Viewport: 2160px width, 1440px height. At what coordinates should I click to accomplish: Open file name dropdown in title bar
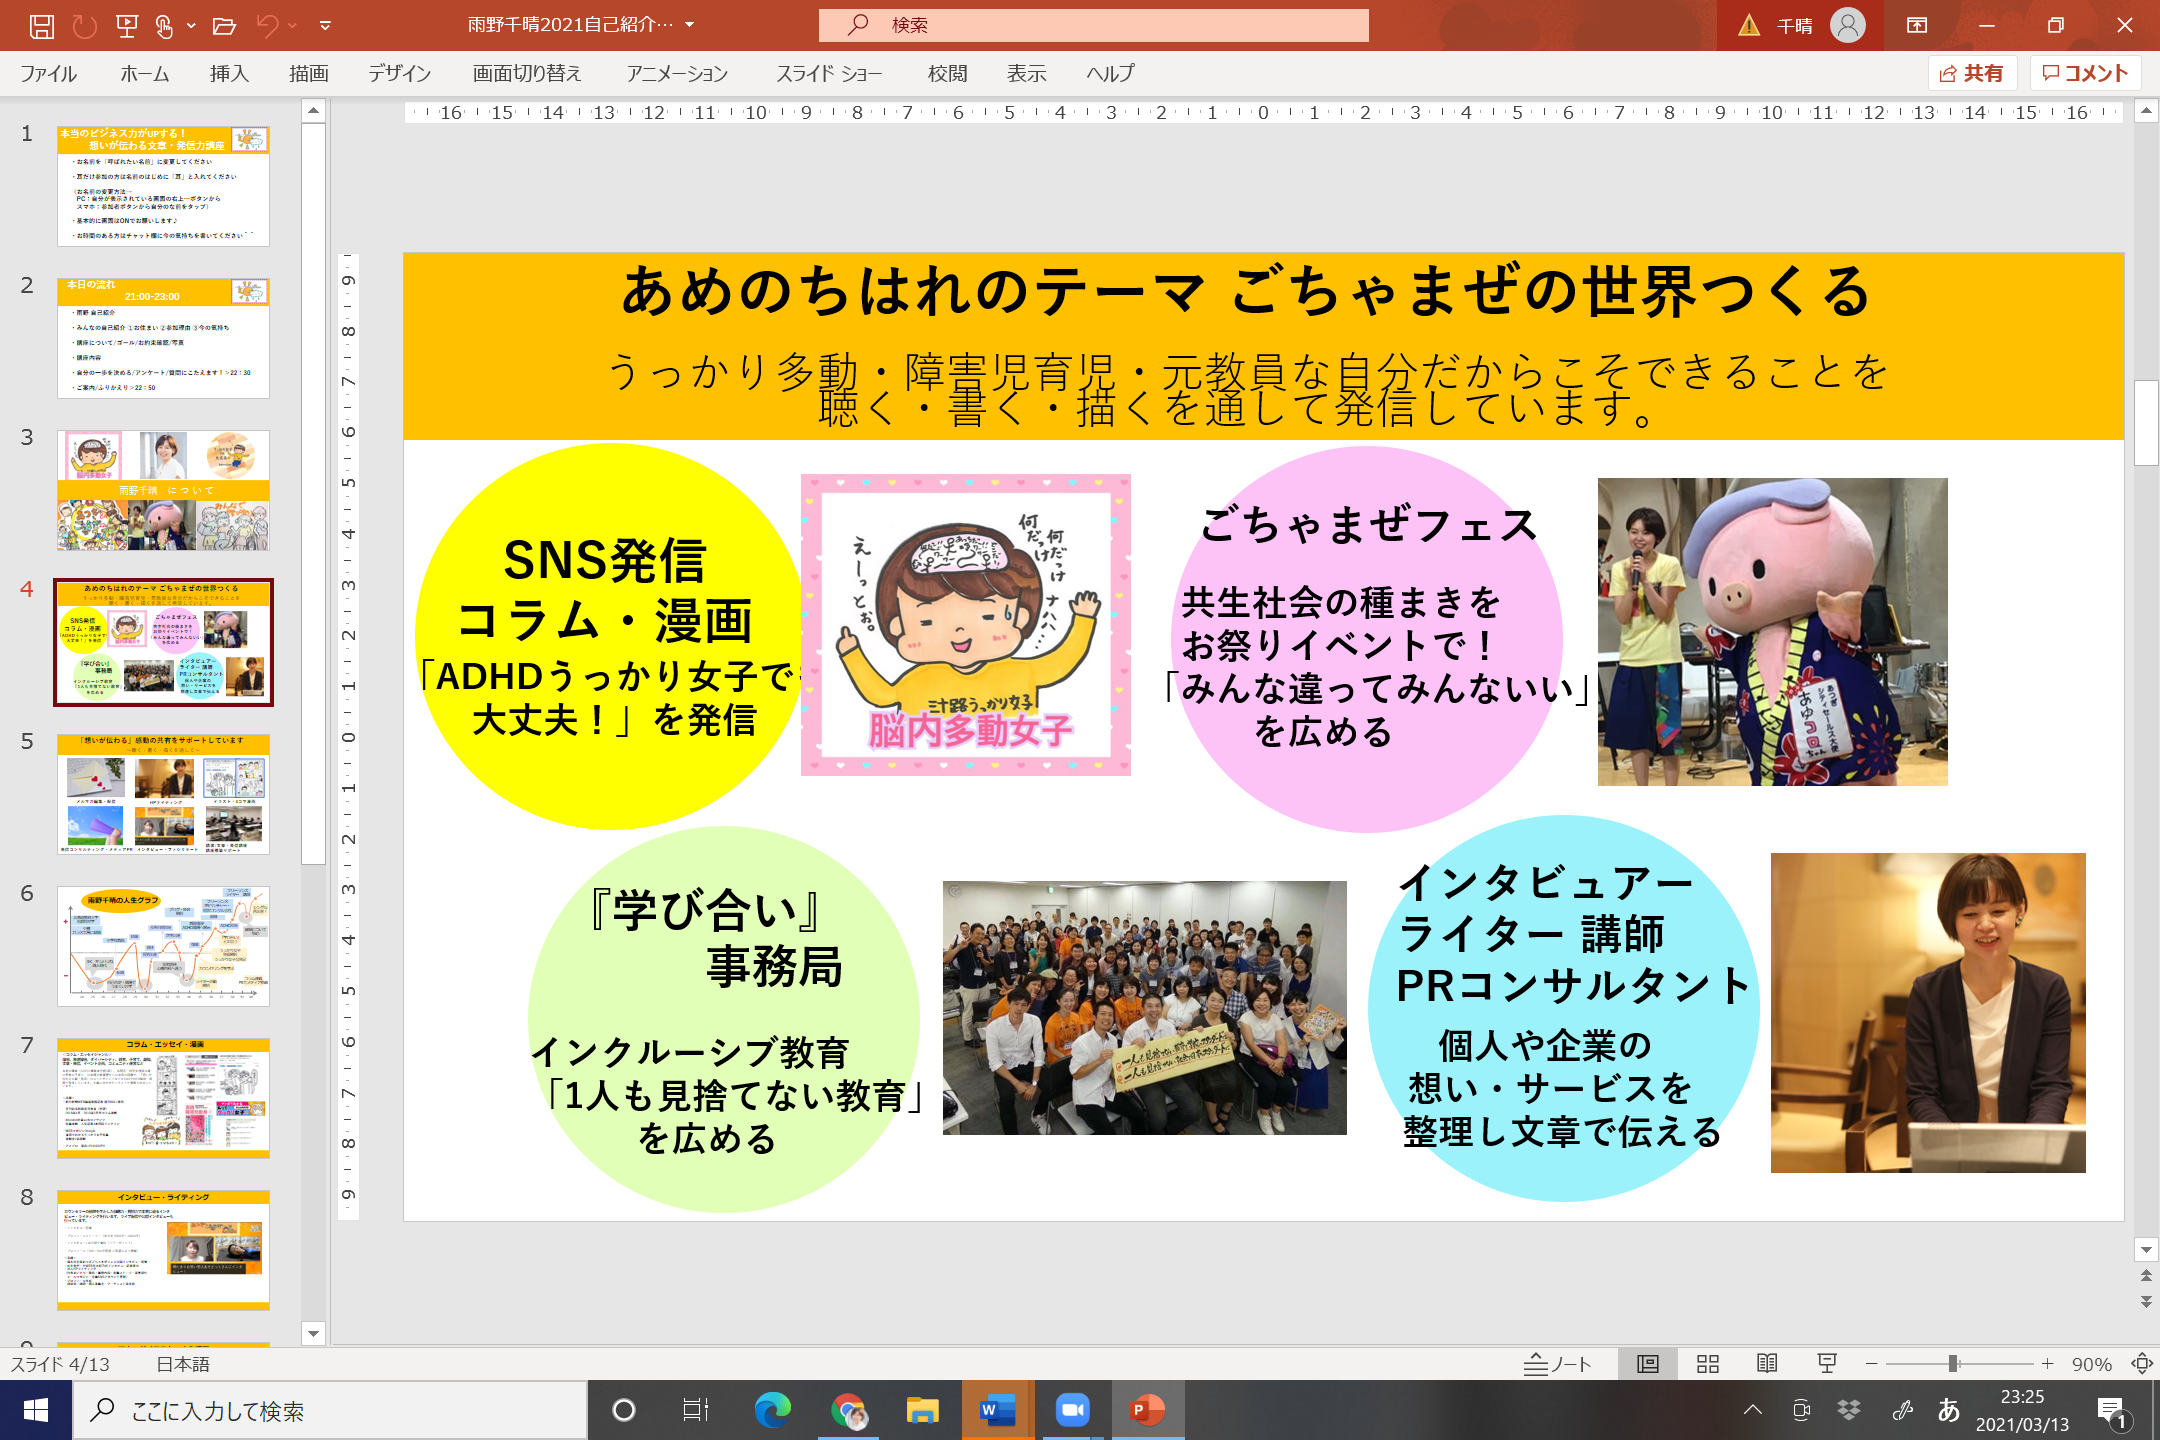689,25
